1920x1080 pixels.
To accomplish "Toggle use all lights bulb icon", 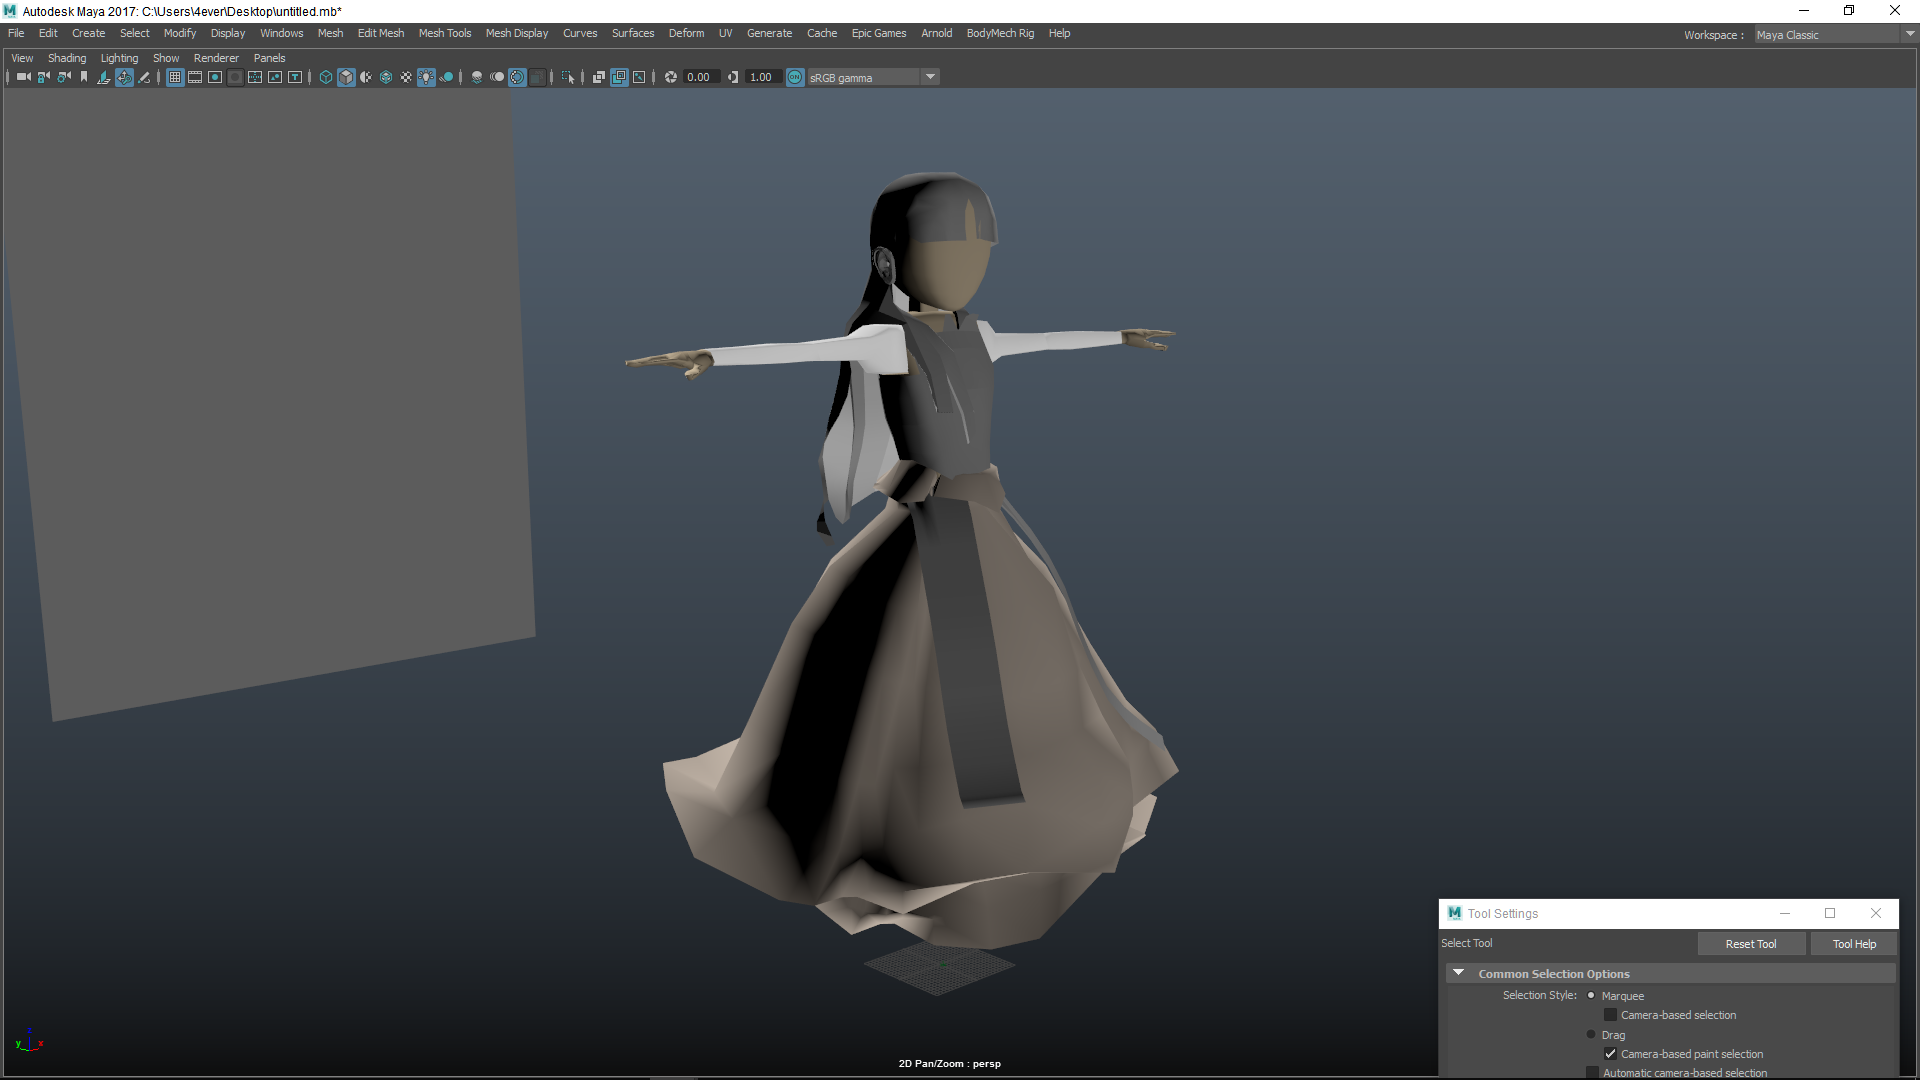I will [426, 77].
